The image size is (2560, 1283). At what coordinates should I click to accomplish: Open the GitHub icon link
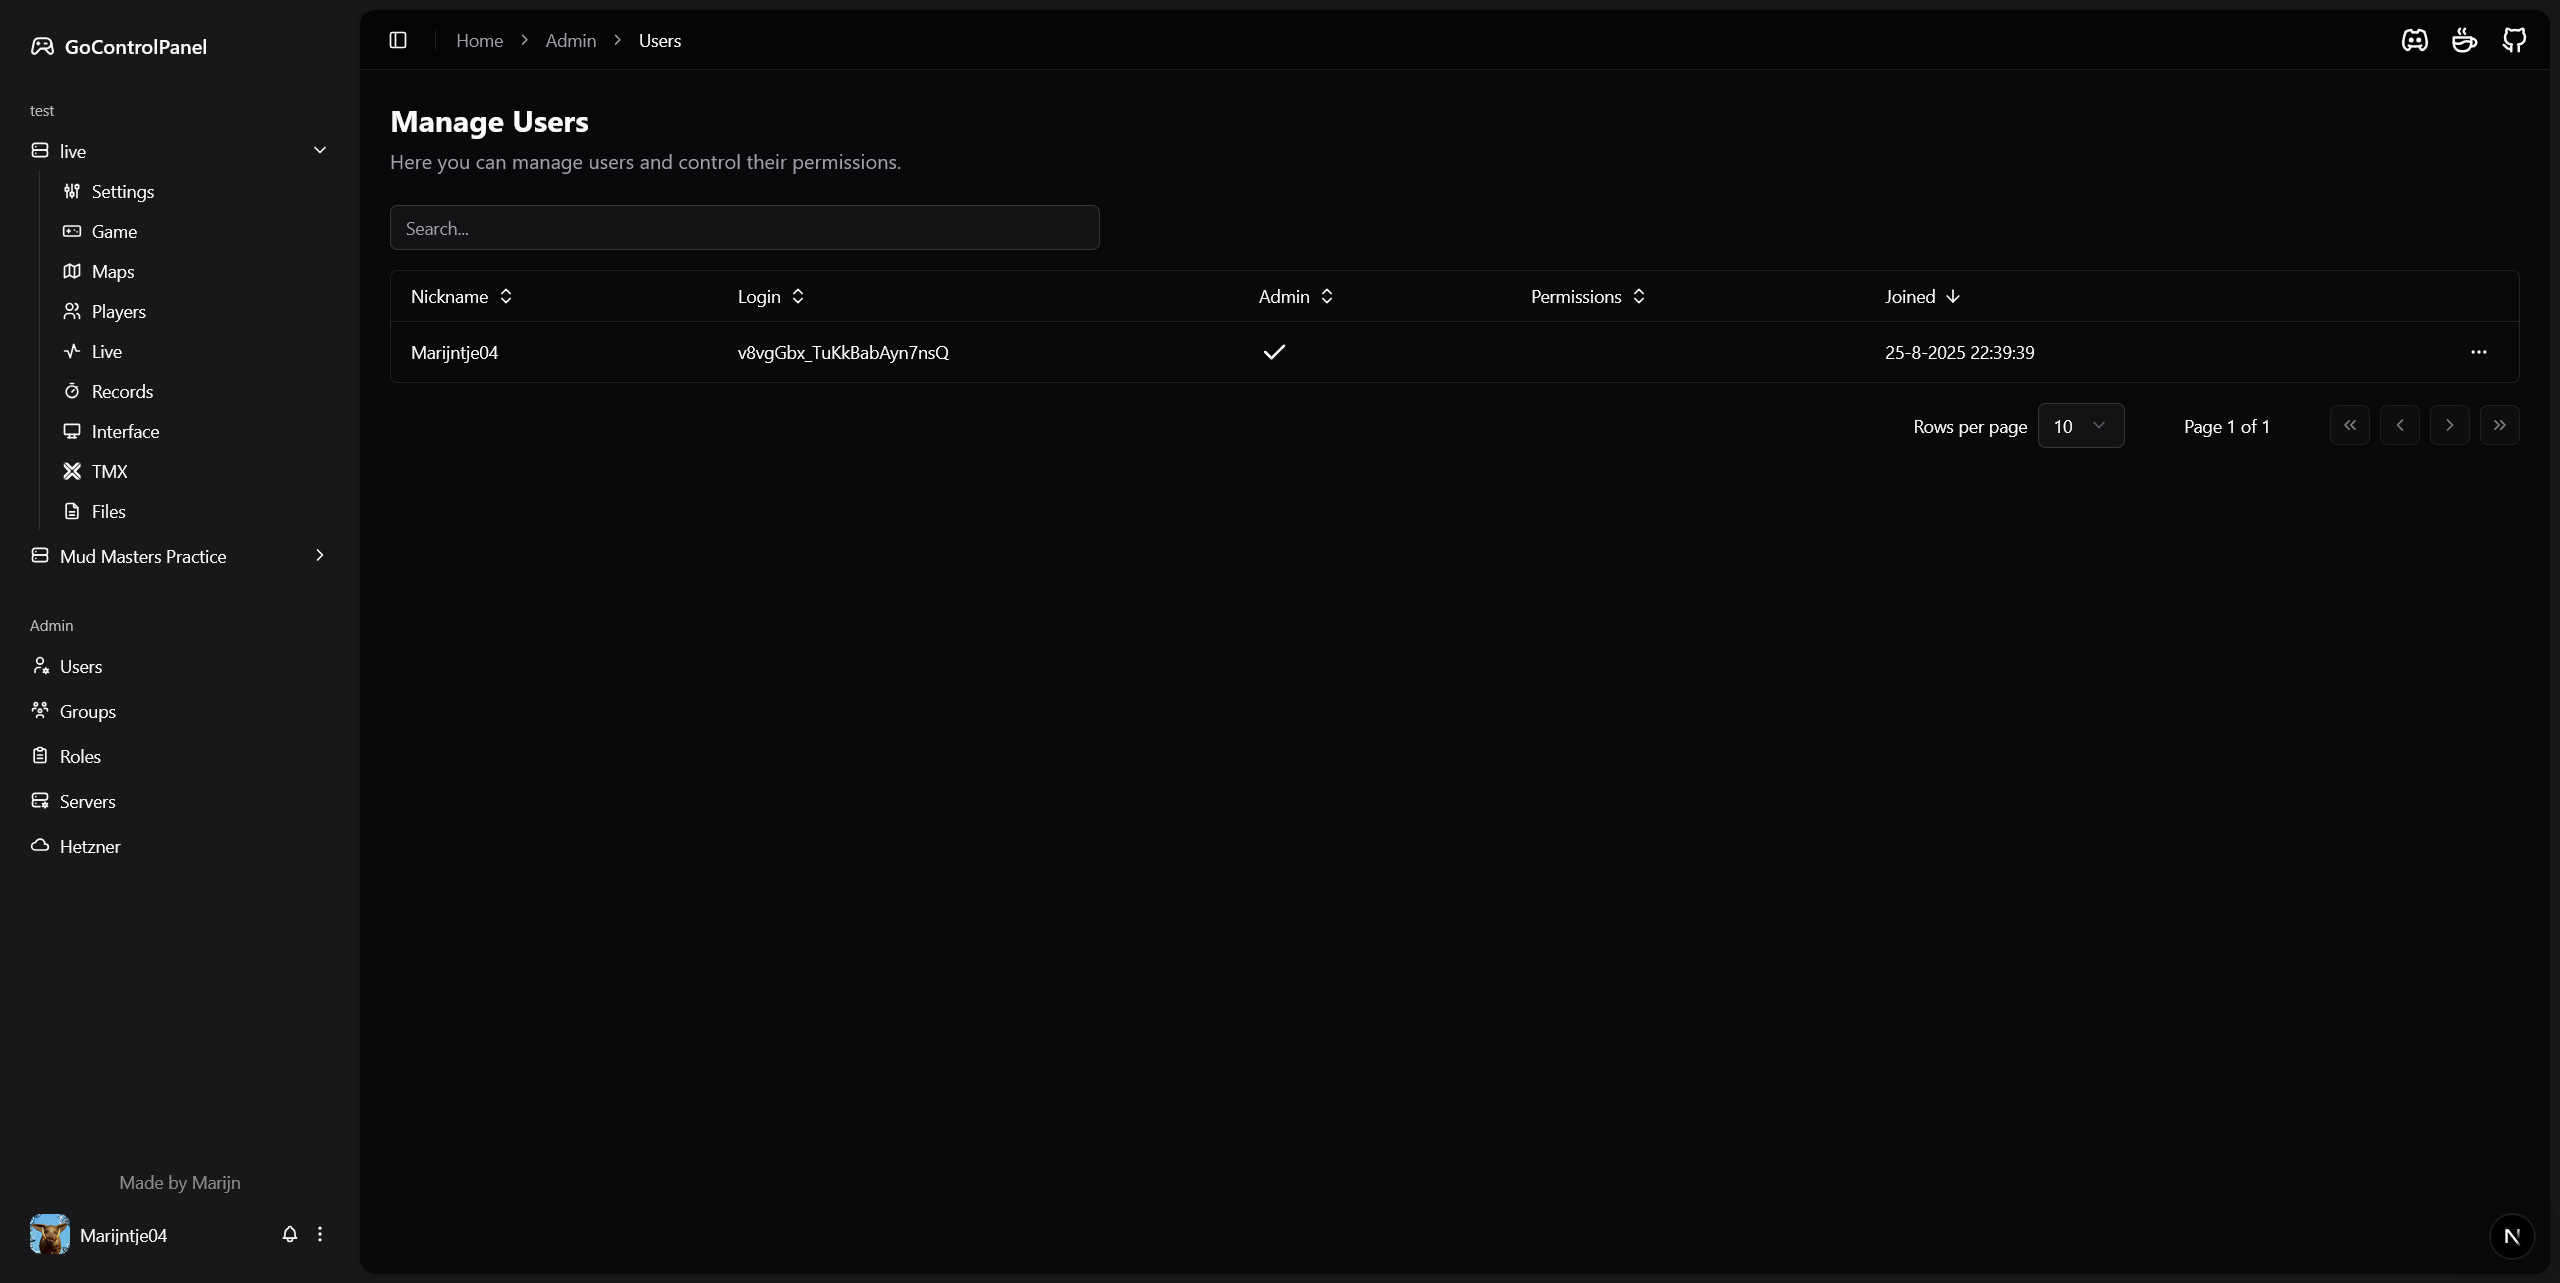(2514, 40)
